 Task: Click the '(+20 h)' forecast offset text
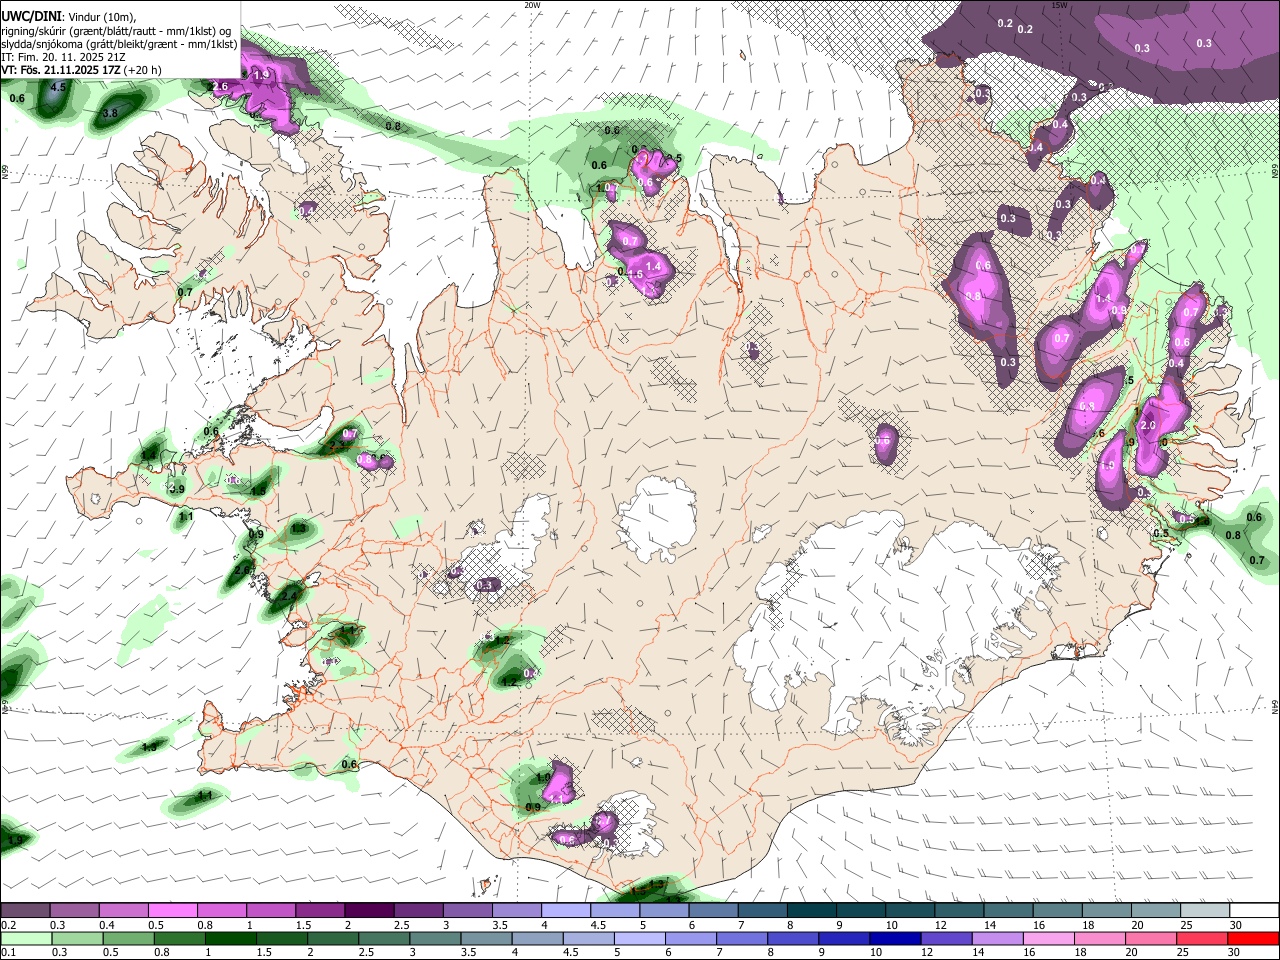coord(143,71)
